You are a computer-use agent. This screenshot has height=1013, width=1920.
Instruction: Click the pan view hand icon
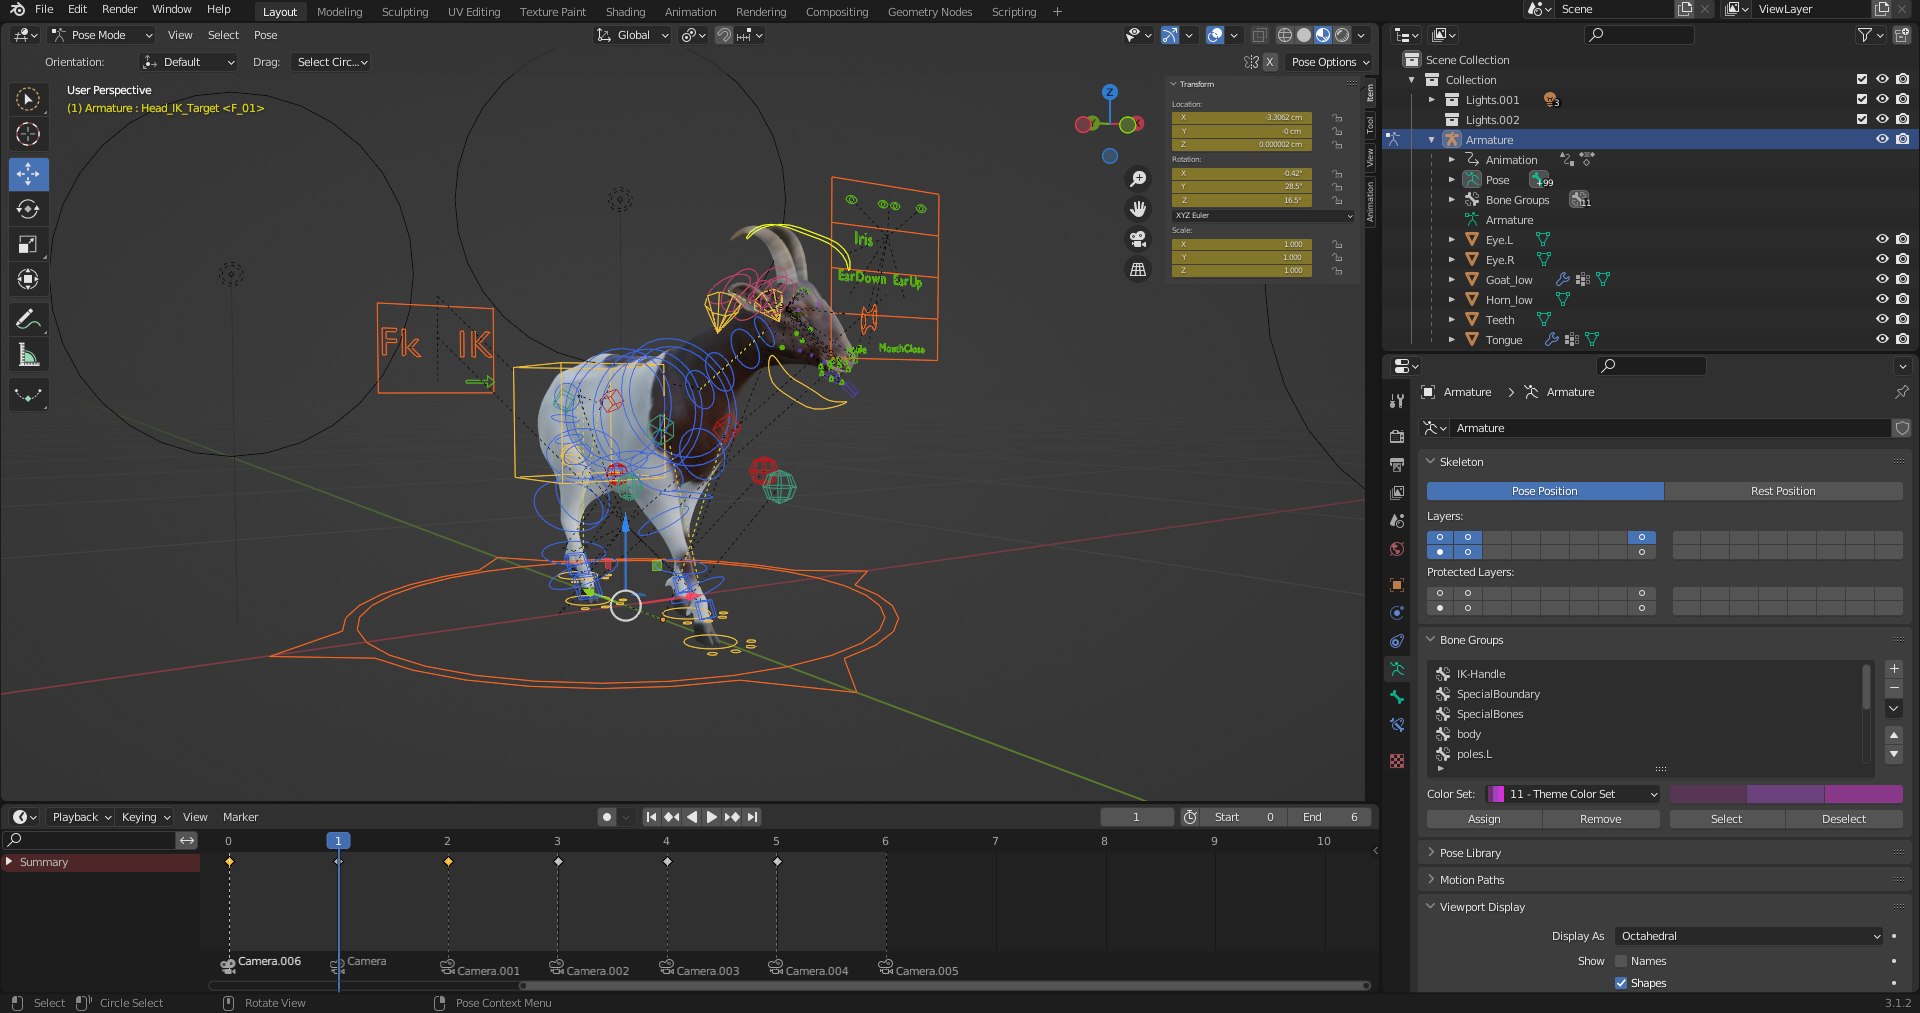pos(1138,209)
